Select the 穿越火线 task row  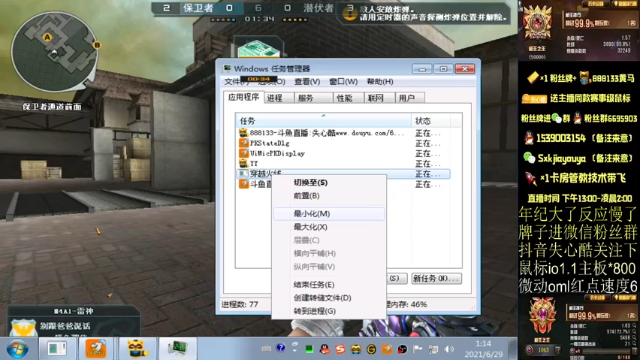pyautogui.click(x=344, y=174)
